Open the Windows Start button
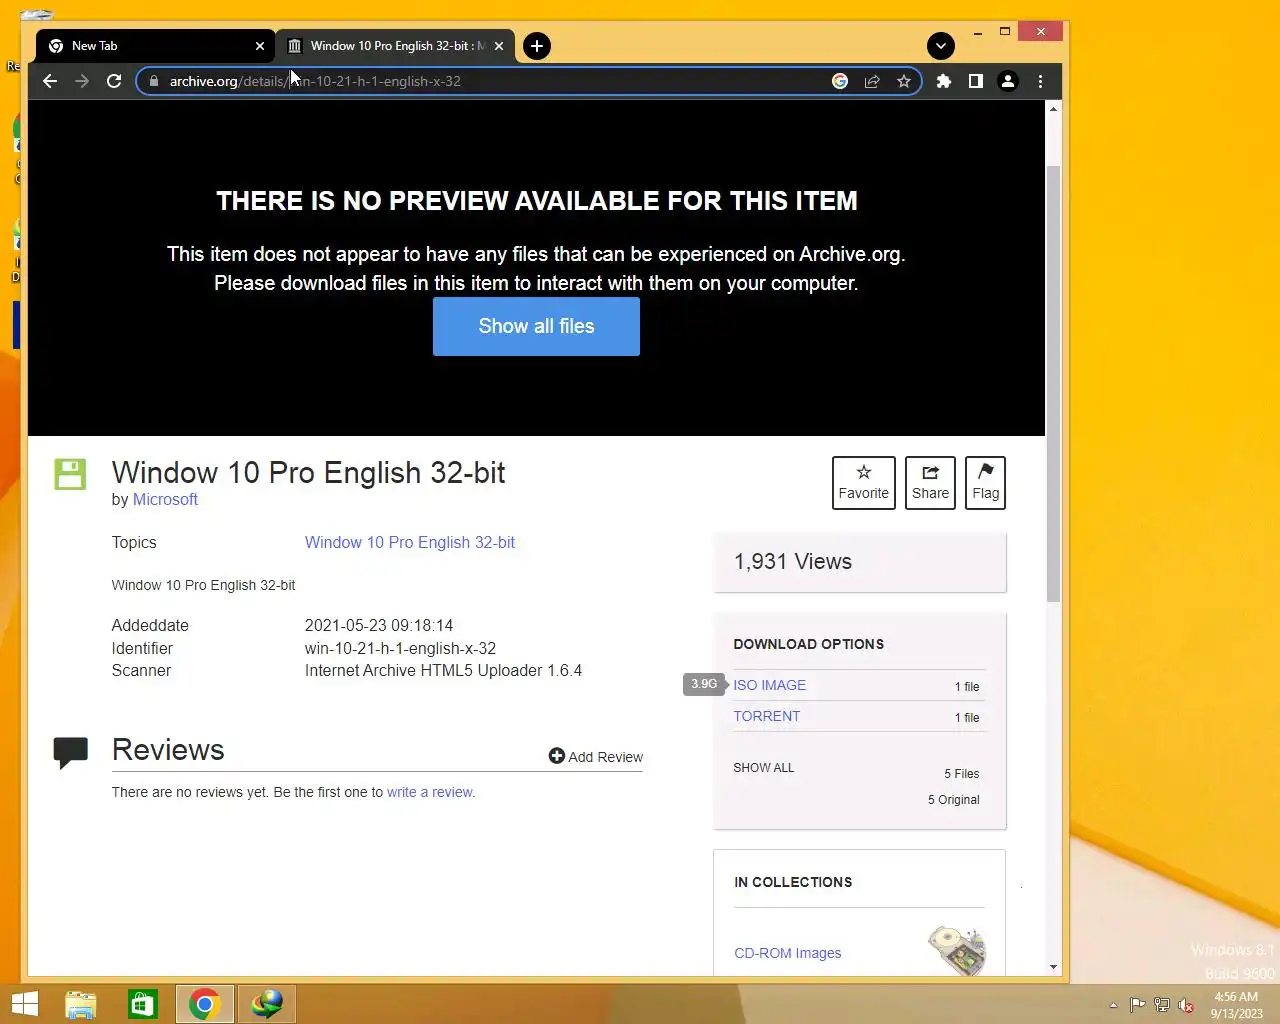1280x1024 pixels. tap(24, 1004)
